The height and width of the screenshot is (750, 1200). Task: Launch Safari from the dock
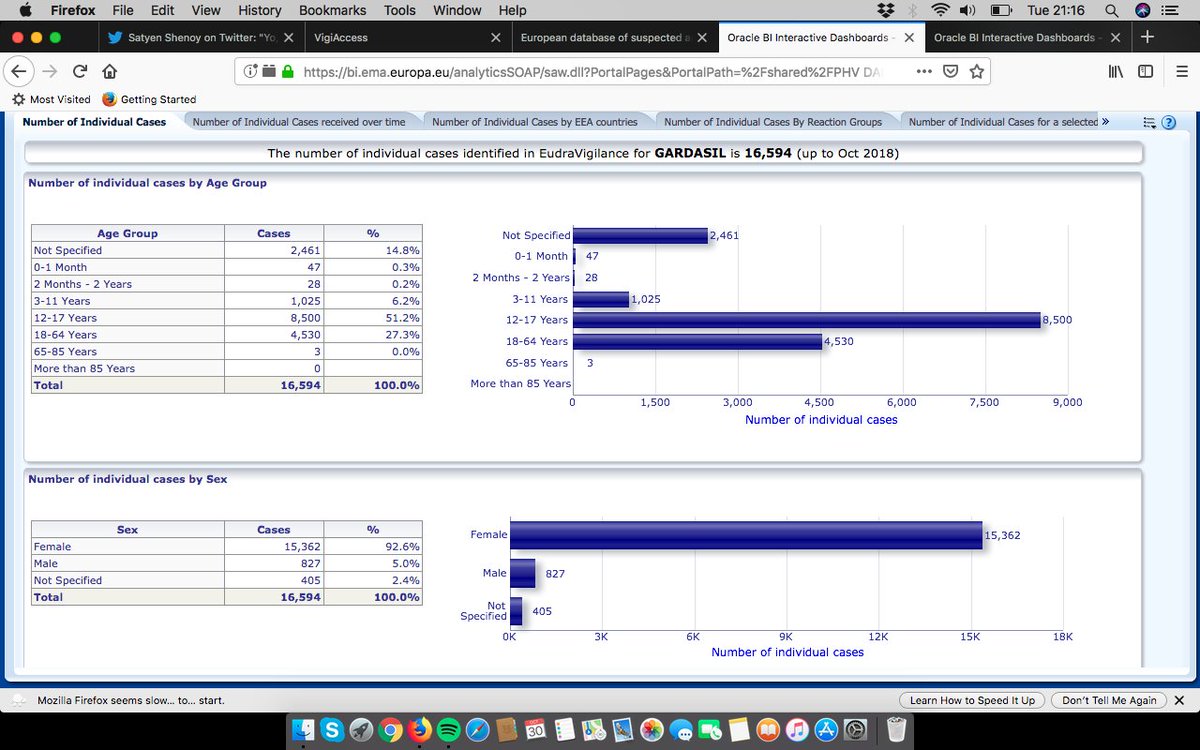pos(477,730)
